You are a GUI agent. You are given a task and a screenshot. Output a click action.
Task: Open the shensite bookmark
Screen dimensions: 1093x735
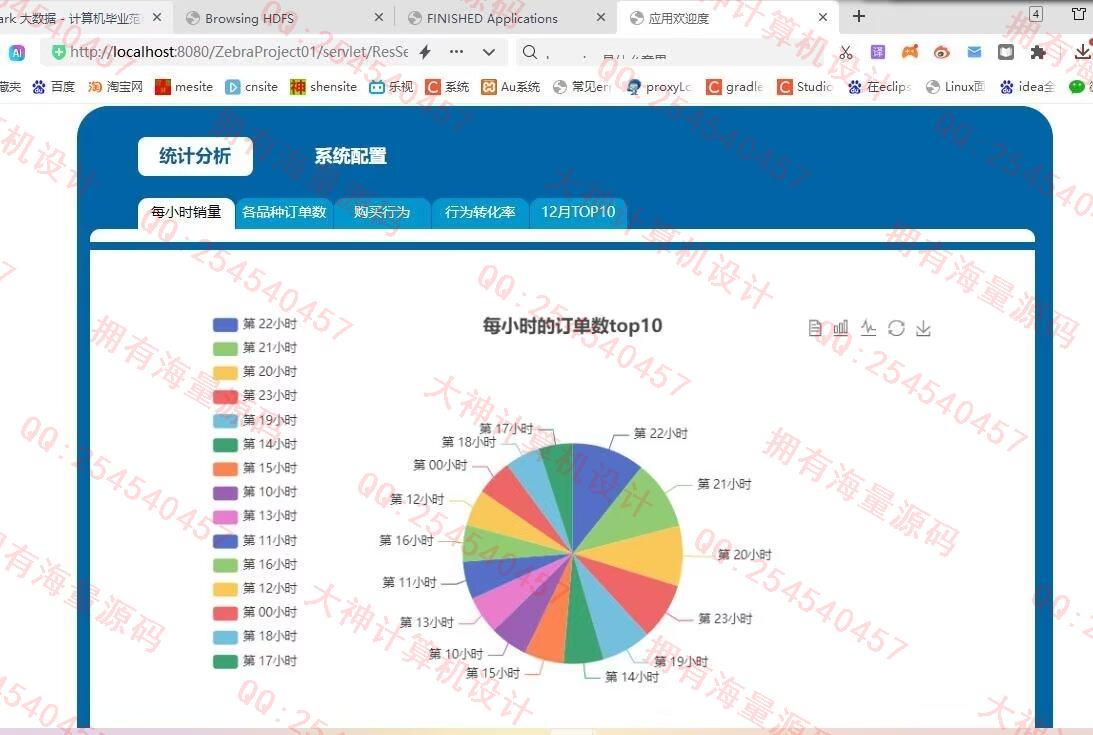pyautogui.click(x=323, y=86)
